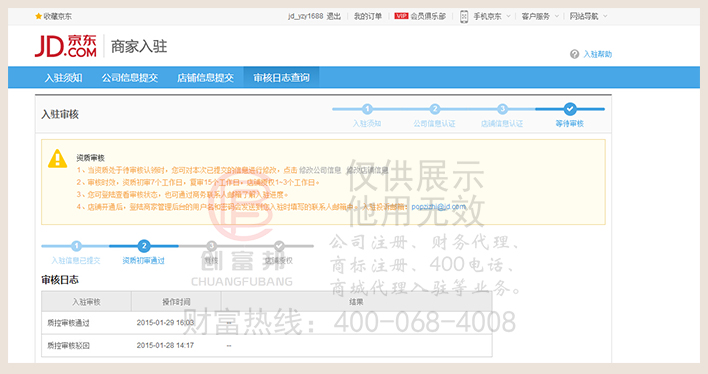The image size is (708, 374).
Task: Click username jd_yzy1688
Action: click(306, 16)
